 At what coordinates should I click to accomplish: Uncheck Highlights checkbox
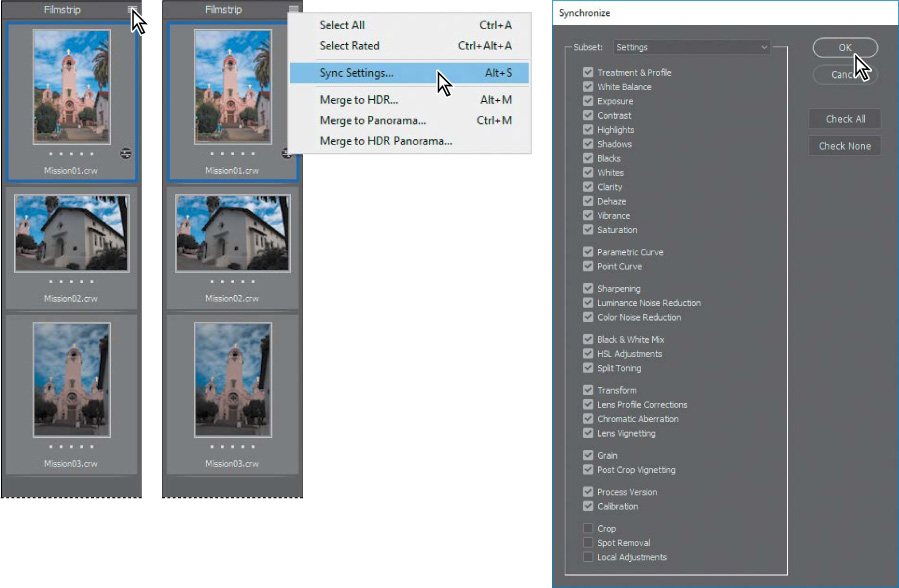tap(588, 130)
